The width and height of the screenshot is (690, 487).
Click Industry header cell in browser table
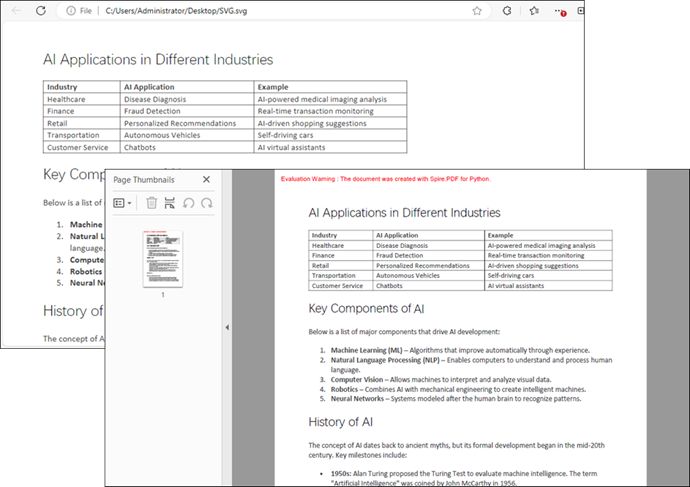(x=81, y=87)
